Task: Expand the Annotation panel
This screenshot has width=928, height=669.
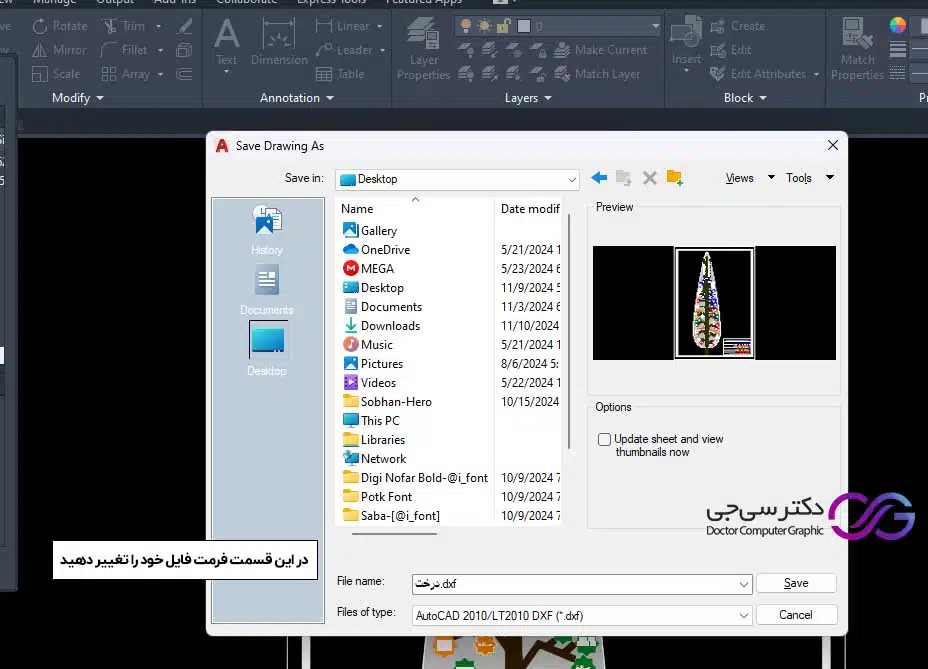Action: [x=297, y=98]
